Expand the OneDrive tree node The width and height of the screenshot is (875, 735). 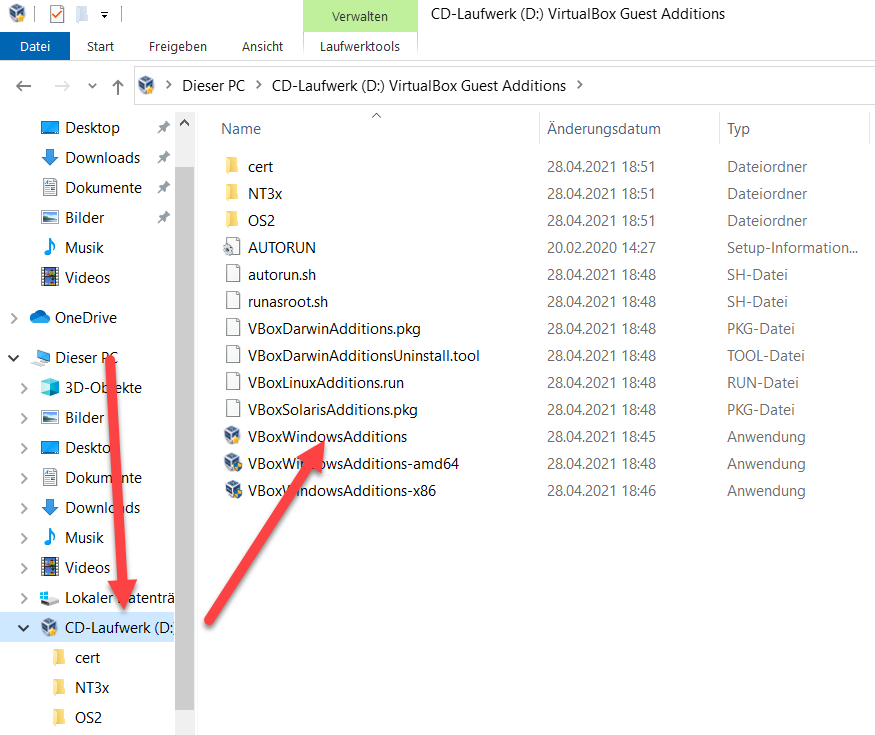(x=14, y=318)
